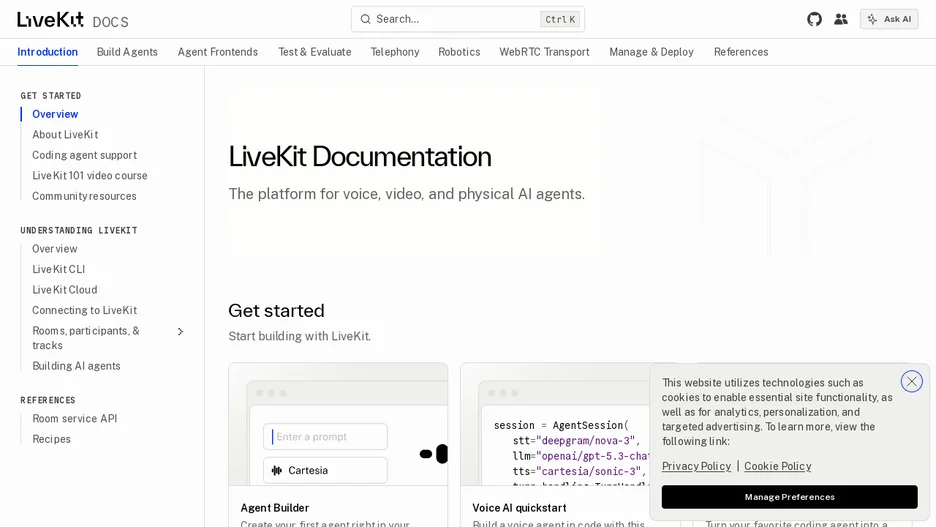This screenshot has height=527, width=936.
Task: Expand the Rooms, participants, & tracks chevron
Action: click(x=180, y=331)
